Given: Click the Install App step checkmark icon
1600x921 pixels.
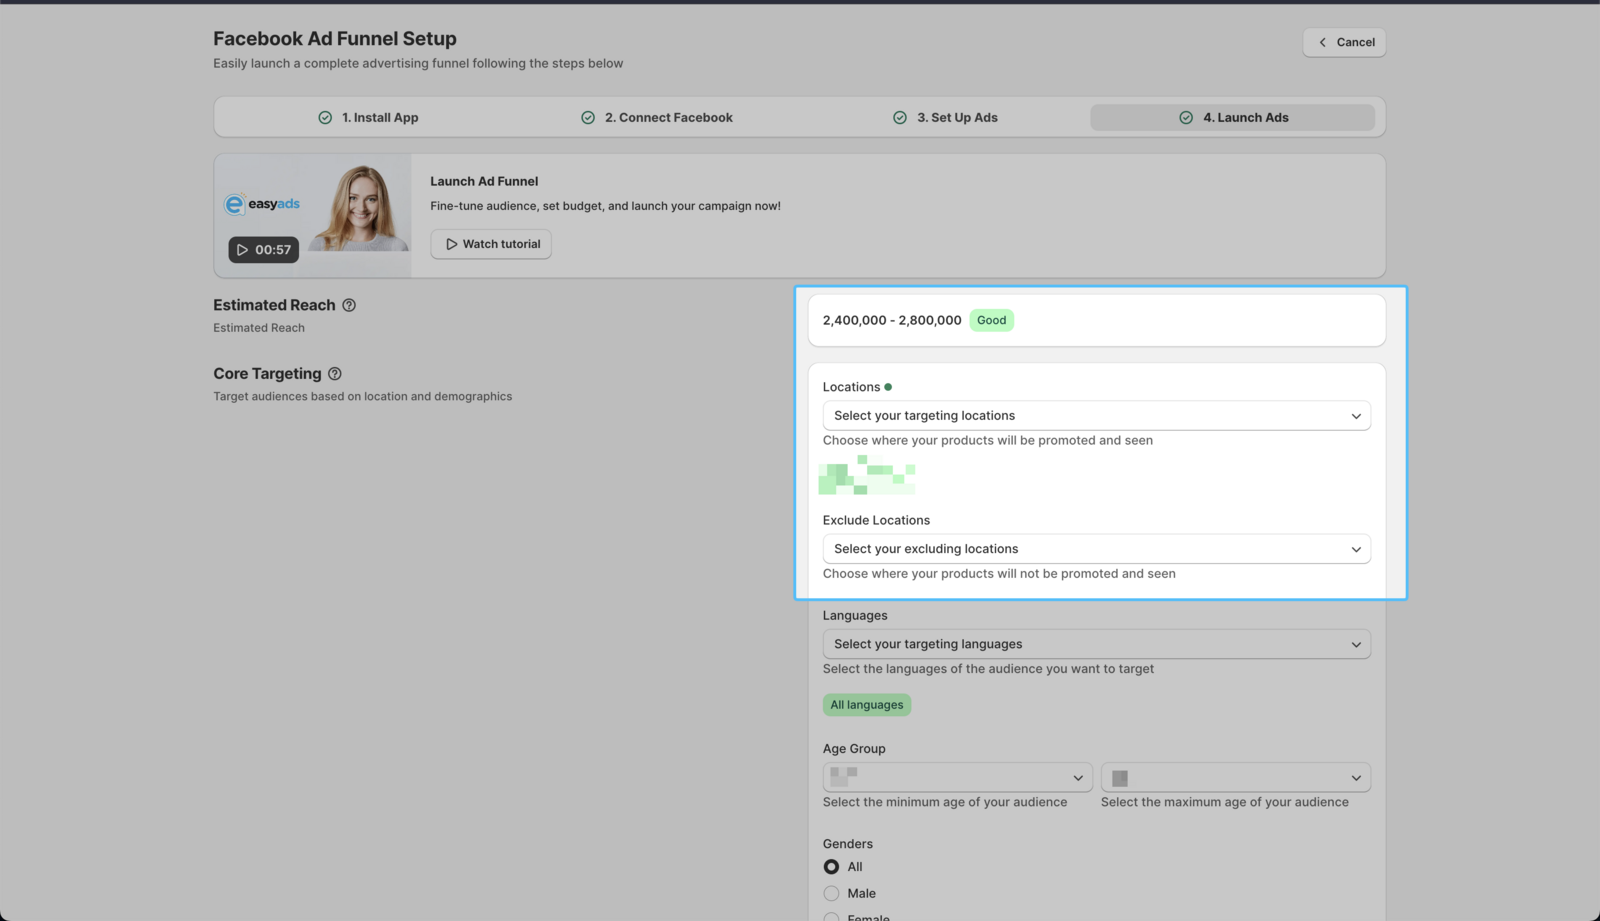Looking at the screenshot, I should pyautogui.click(x=325, y=118).
